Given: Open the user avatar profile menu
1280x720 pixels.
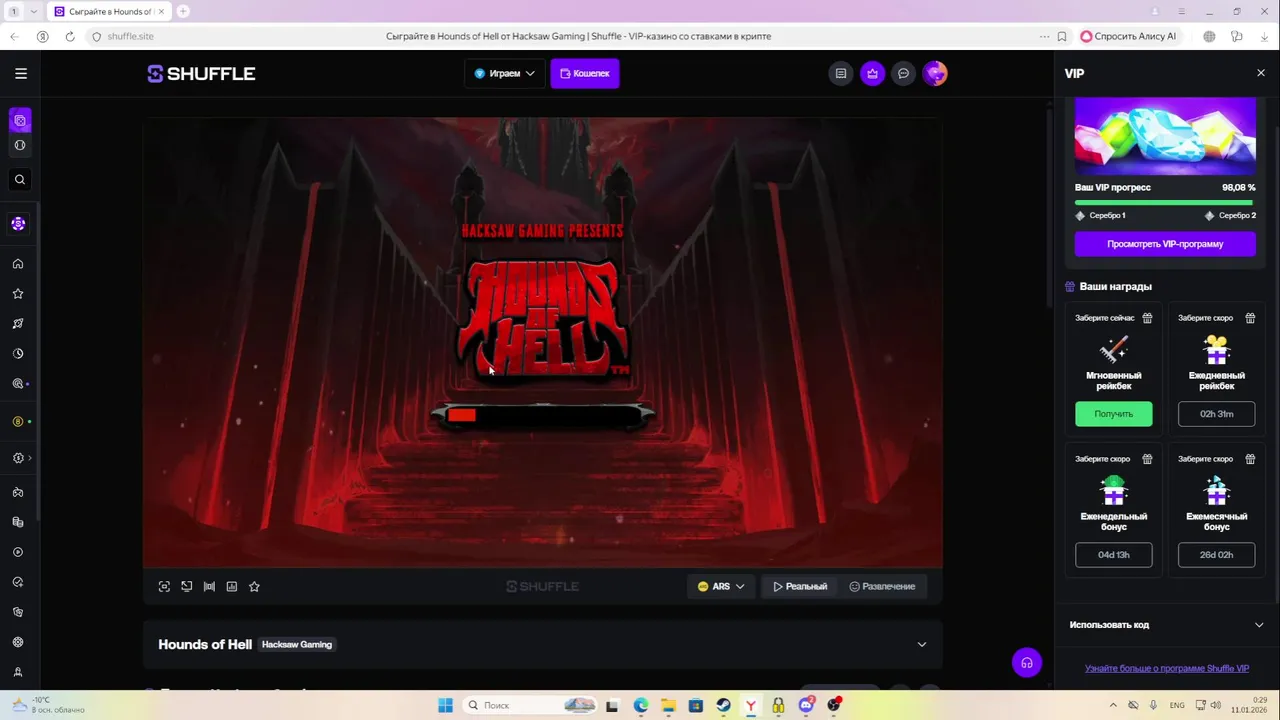Looking at the screenshot, I should coord(935,73).
